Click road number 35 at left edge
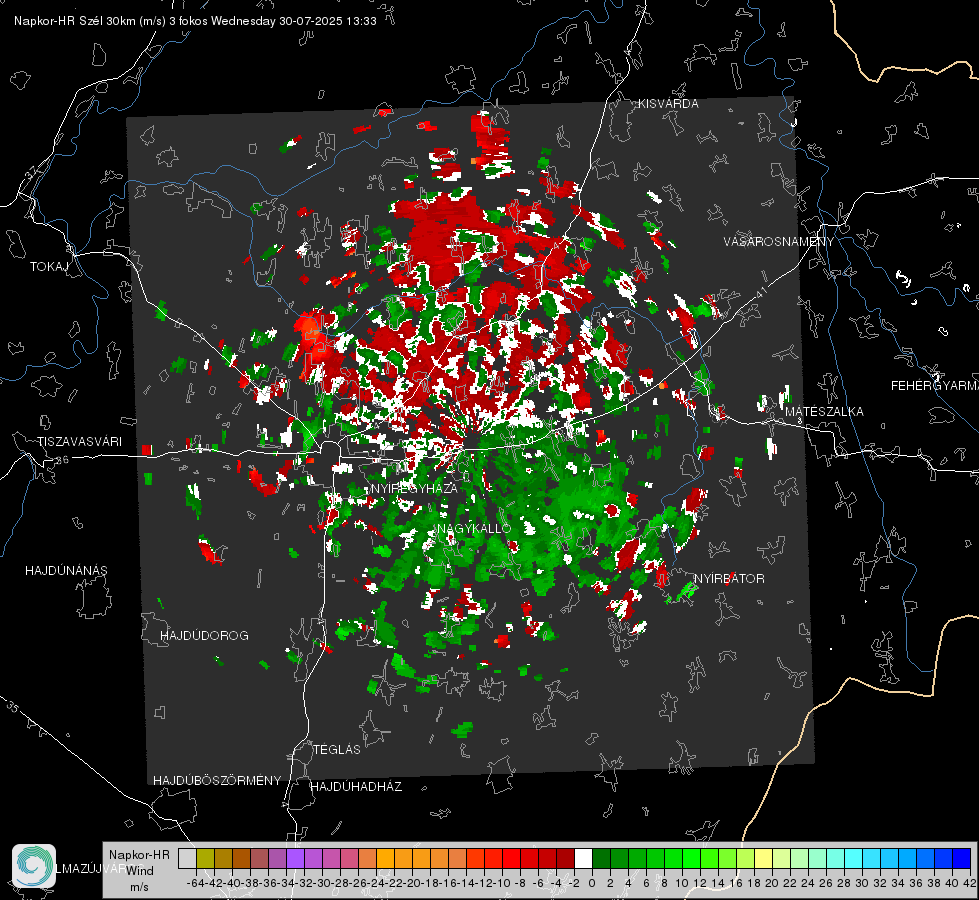This screenshot has height=900, width=979. [12, 706]
